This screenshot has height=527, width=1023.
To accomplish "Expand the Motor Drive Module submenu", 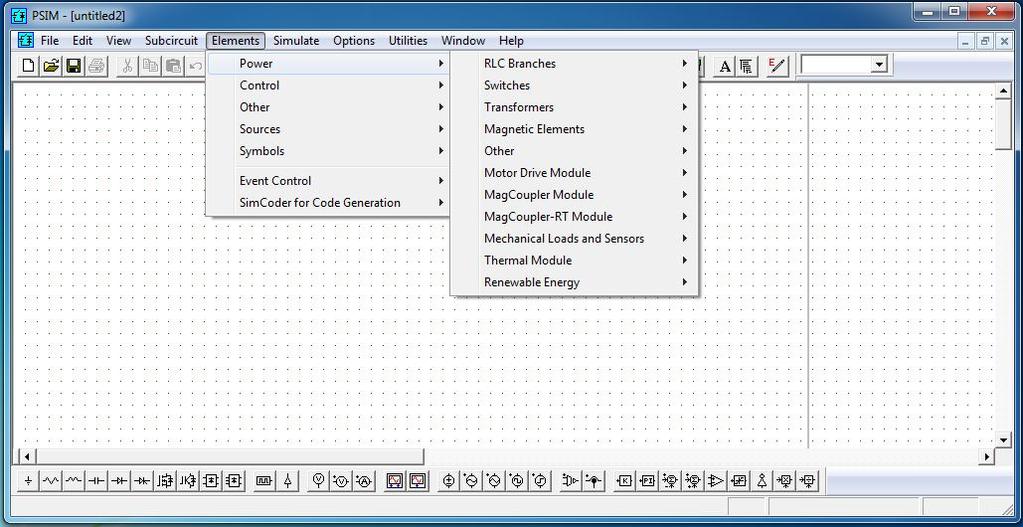I will click(x=575, y=173).
